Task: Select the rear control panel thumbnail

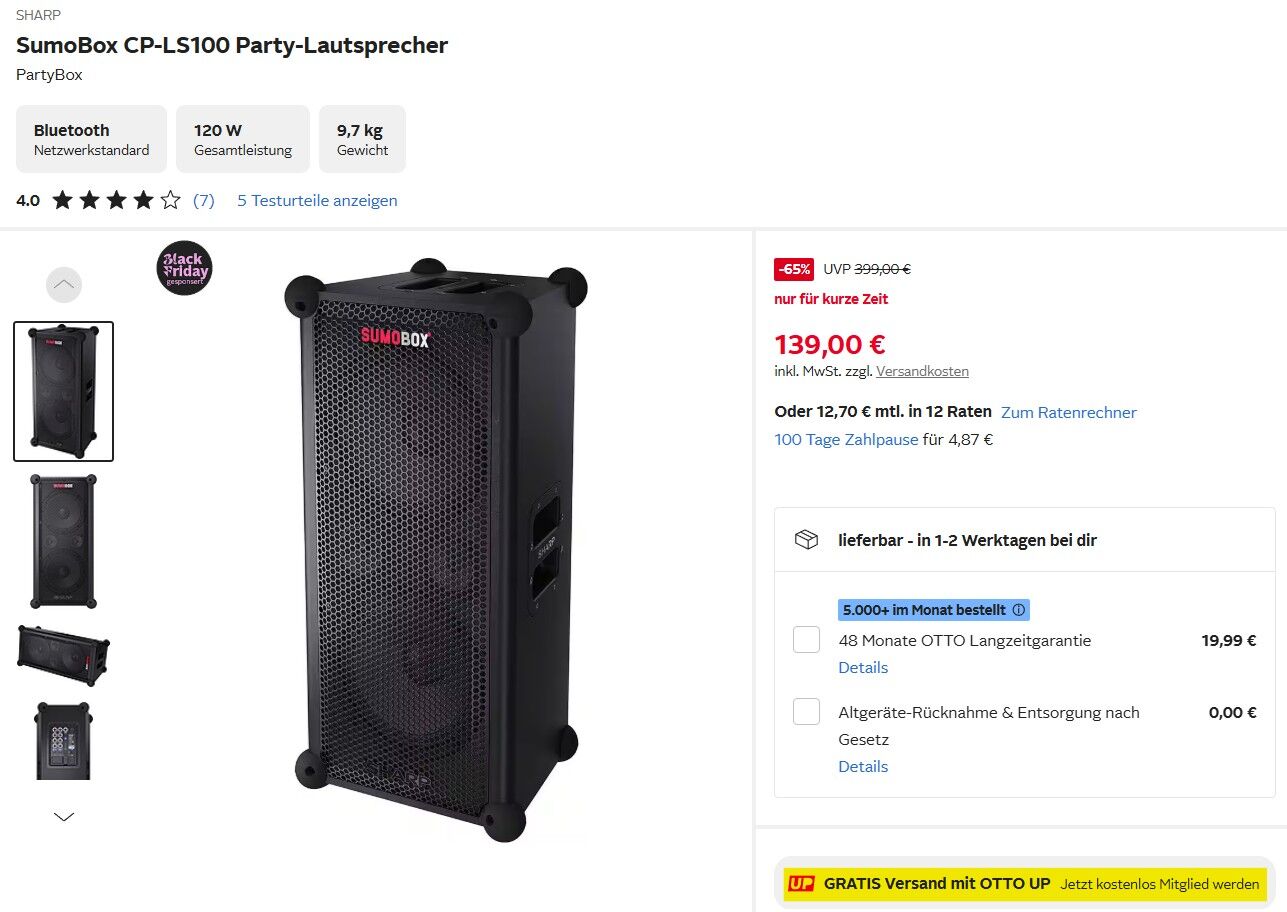Action: pyautogui.click(x=63, y=740)
